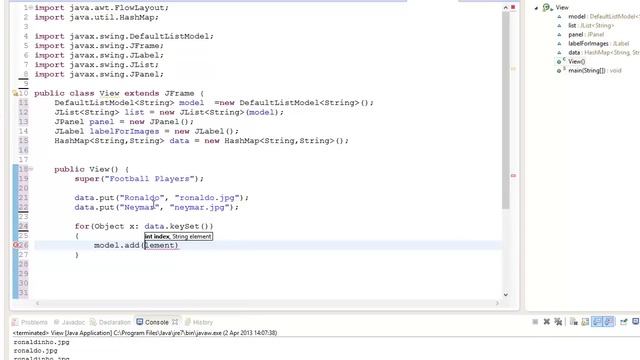Click 'JFrame' in the class declaration

179,93
